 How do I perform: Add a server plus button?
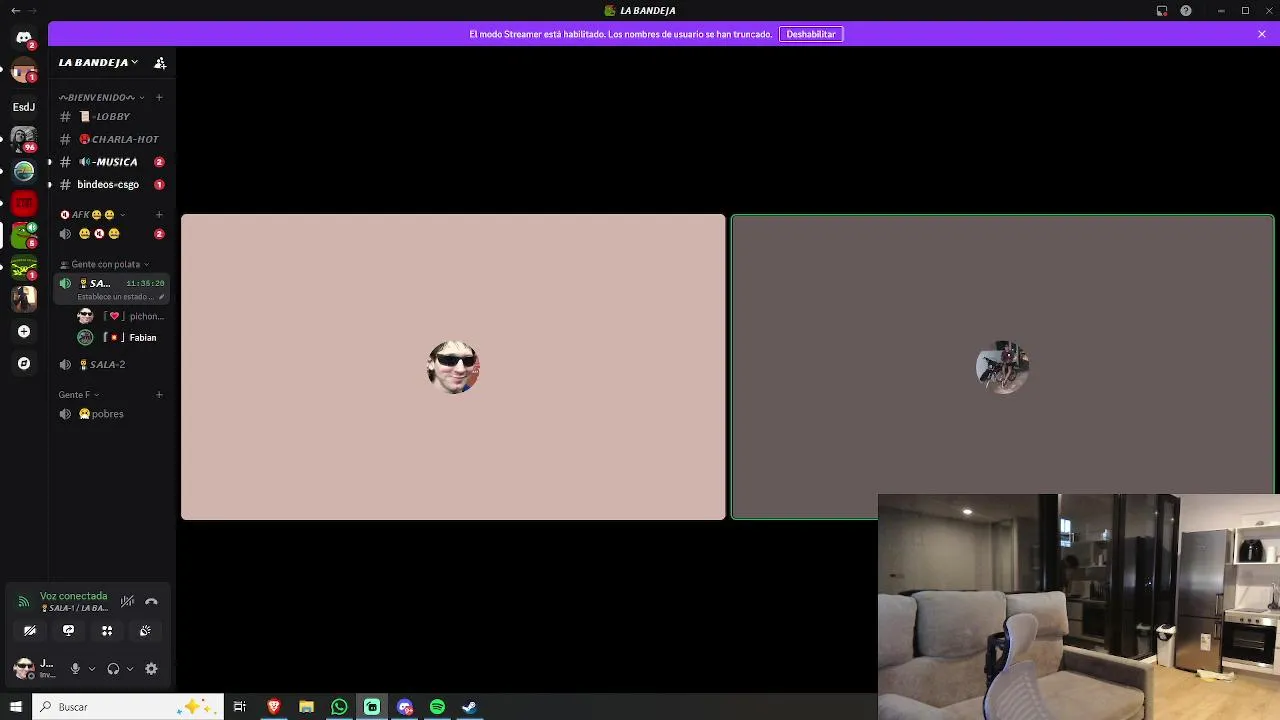(24, 332)
